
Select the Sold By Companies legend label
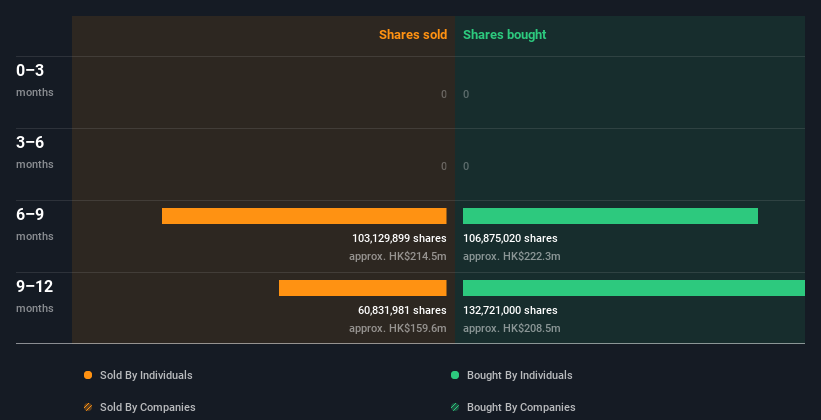point(148,407)
